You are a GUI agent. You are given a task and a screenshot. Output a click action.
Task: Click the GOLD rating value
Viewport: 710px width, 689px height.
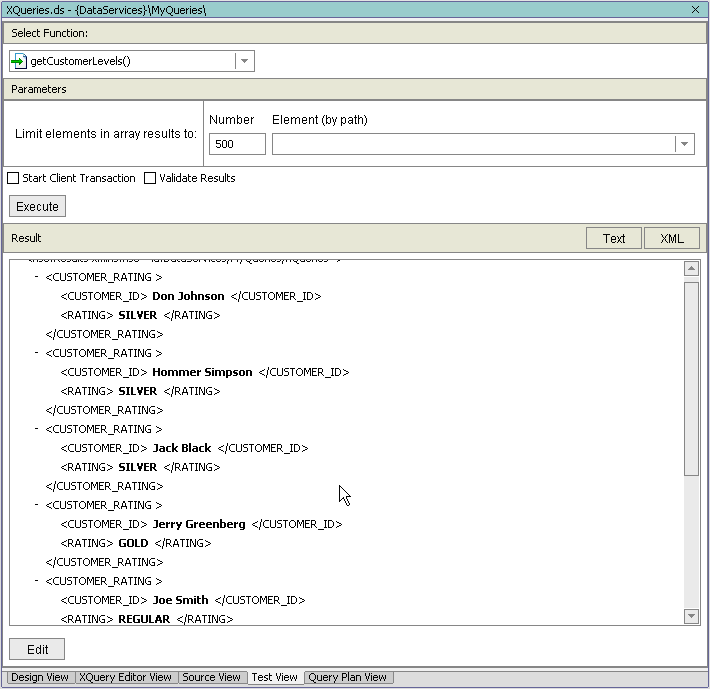tap(133, 543)
